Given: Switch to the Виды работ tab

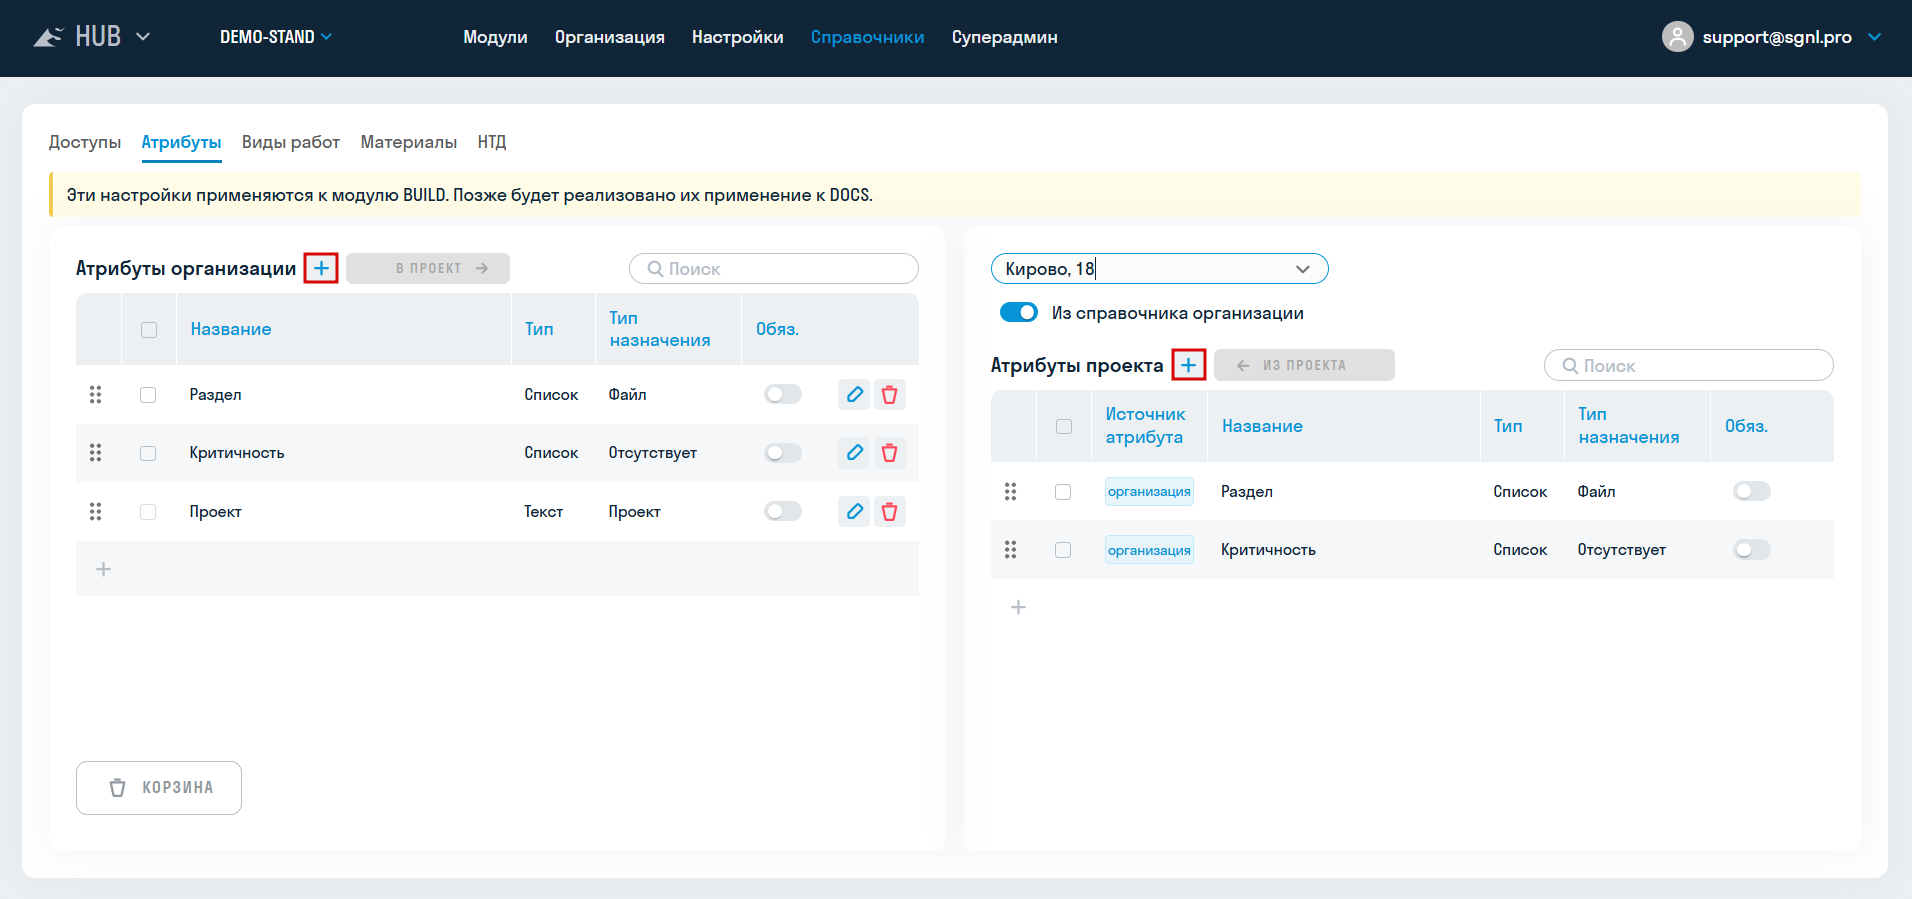Looking at the screenshot, I should pos(291,142).
